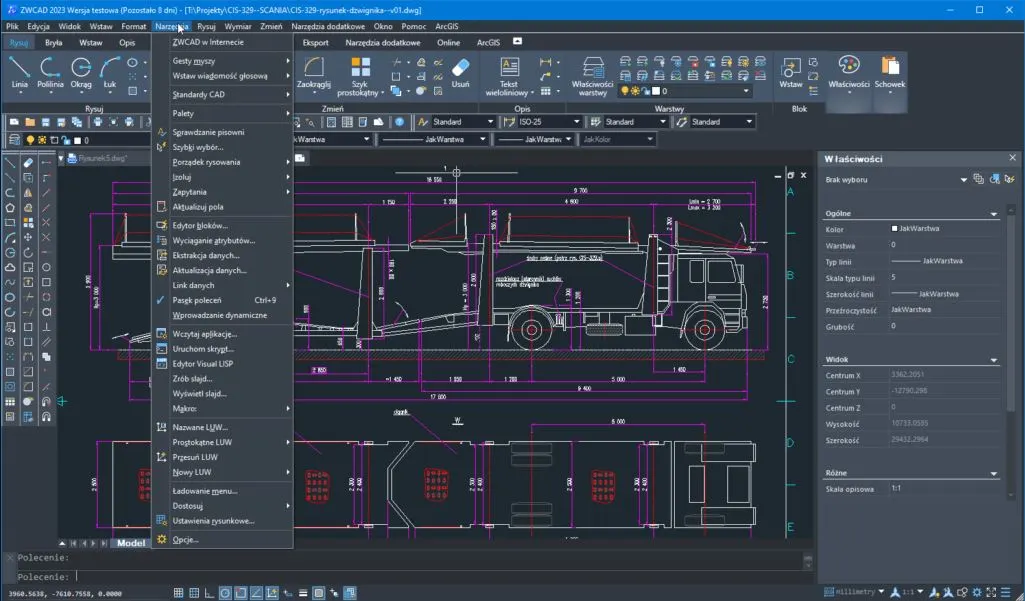This screenshot has width=1025, height=601.
Task: Toggle Pasek poleceń checked menu item
Action: [197, 300]
